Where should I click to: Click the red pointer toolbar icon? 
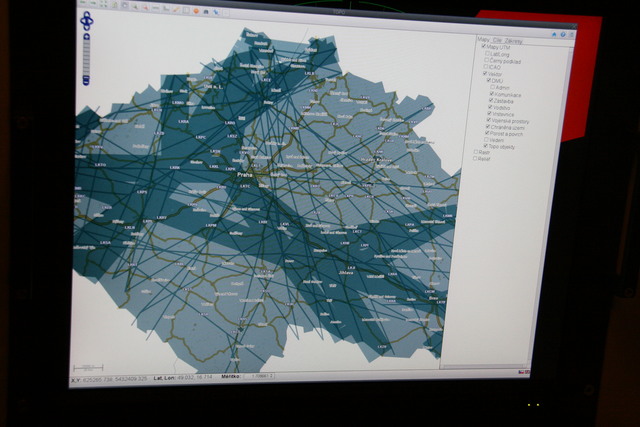pyautogui.click(x=145, y=8)
